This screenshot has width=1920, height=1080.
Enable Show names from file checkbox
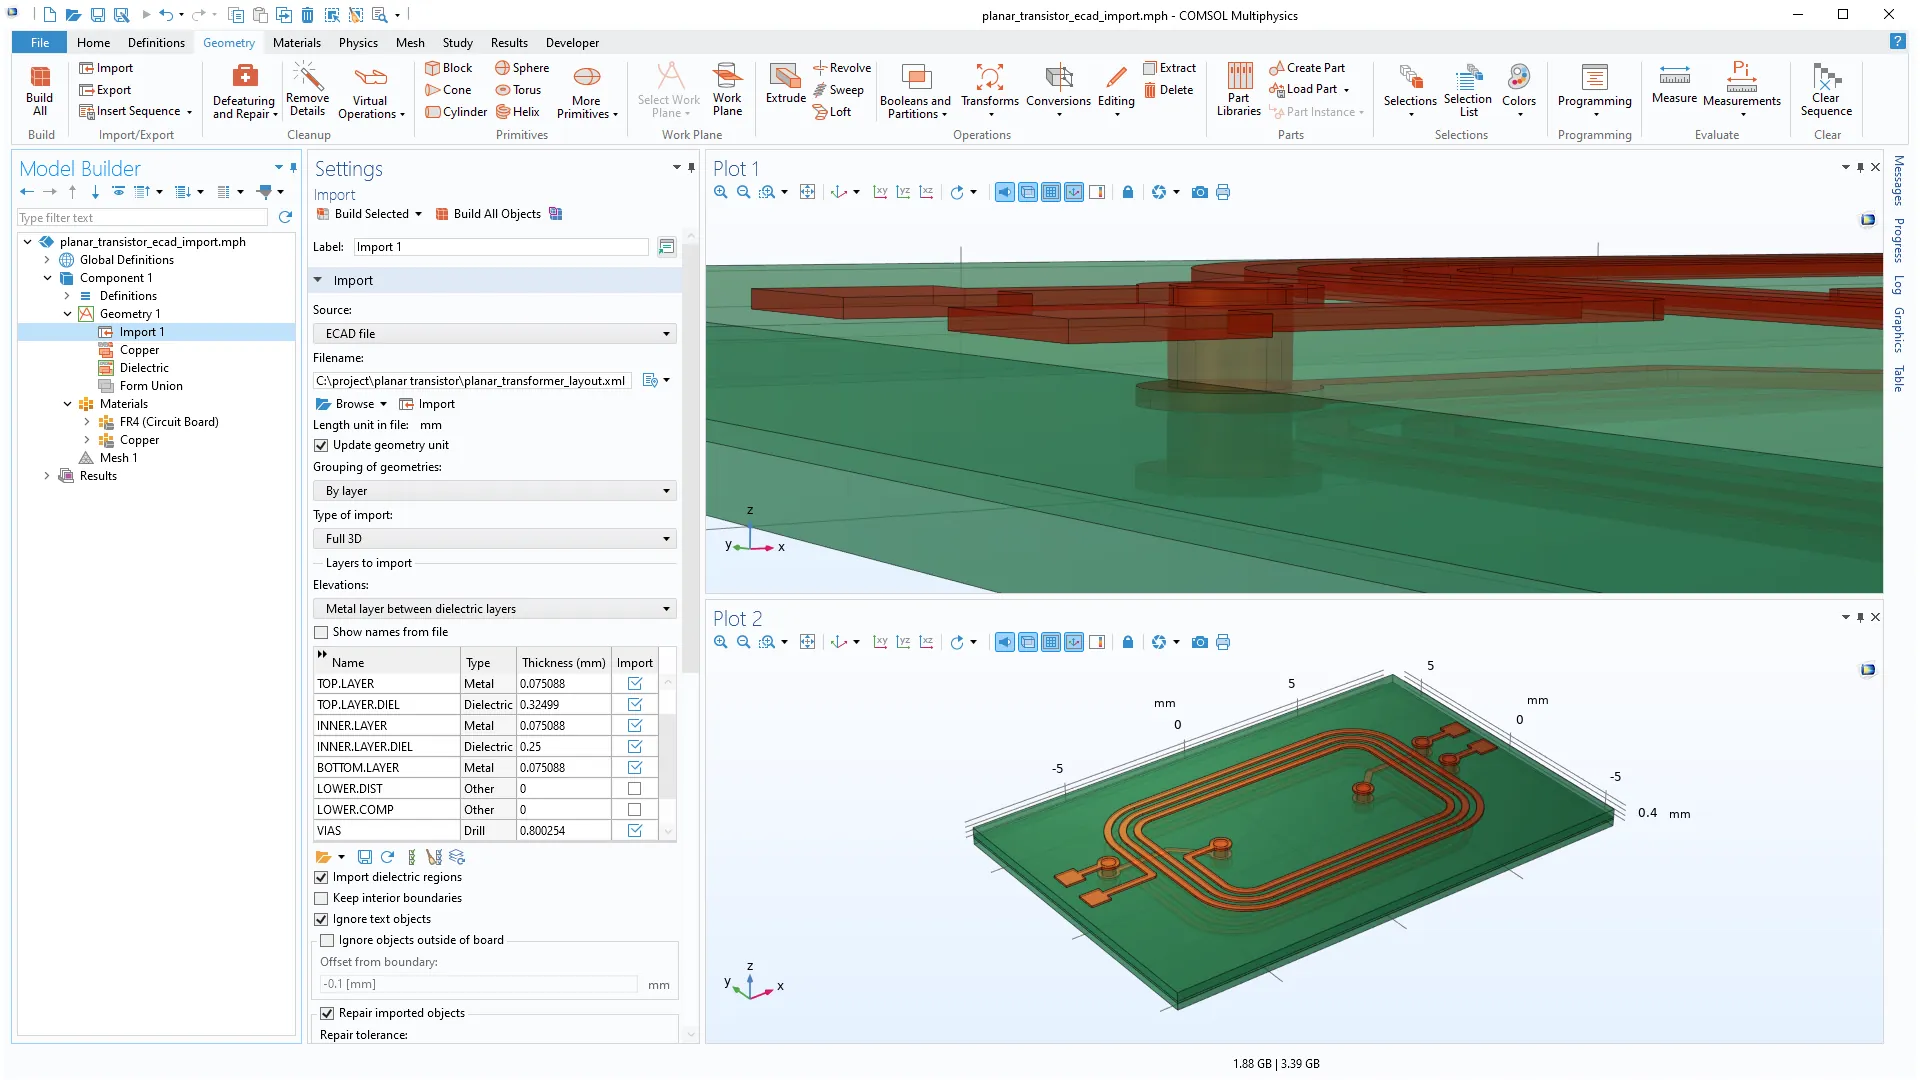point(321,632)
